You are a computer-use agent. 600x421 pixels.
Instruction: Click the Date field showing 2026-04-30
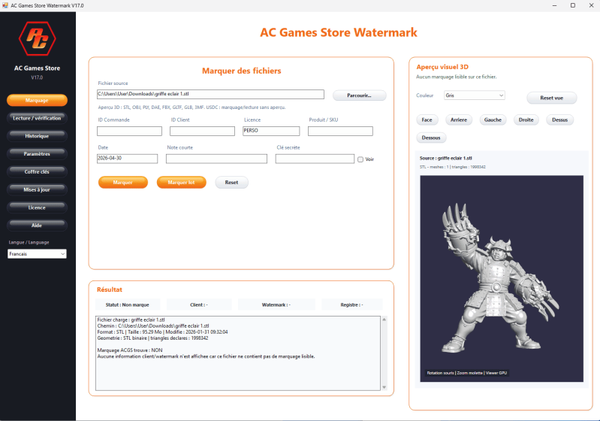[127, 159]
